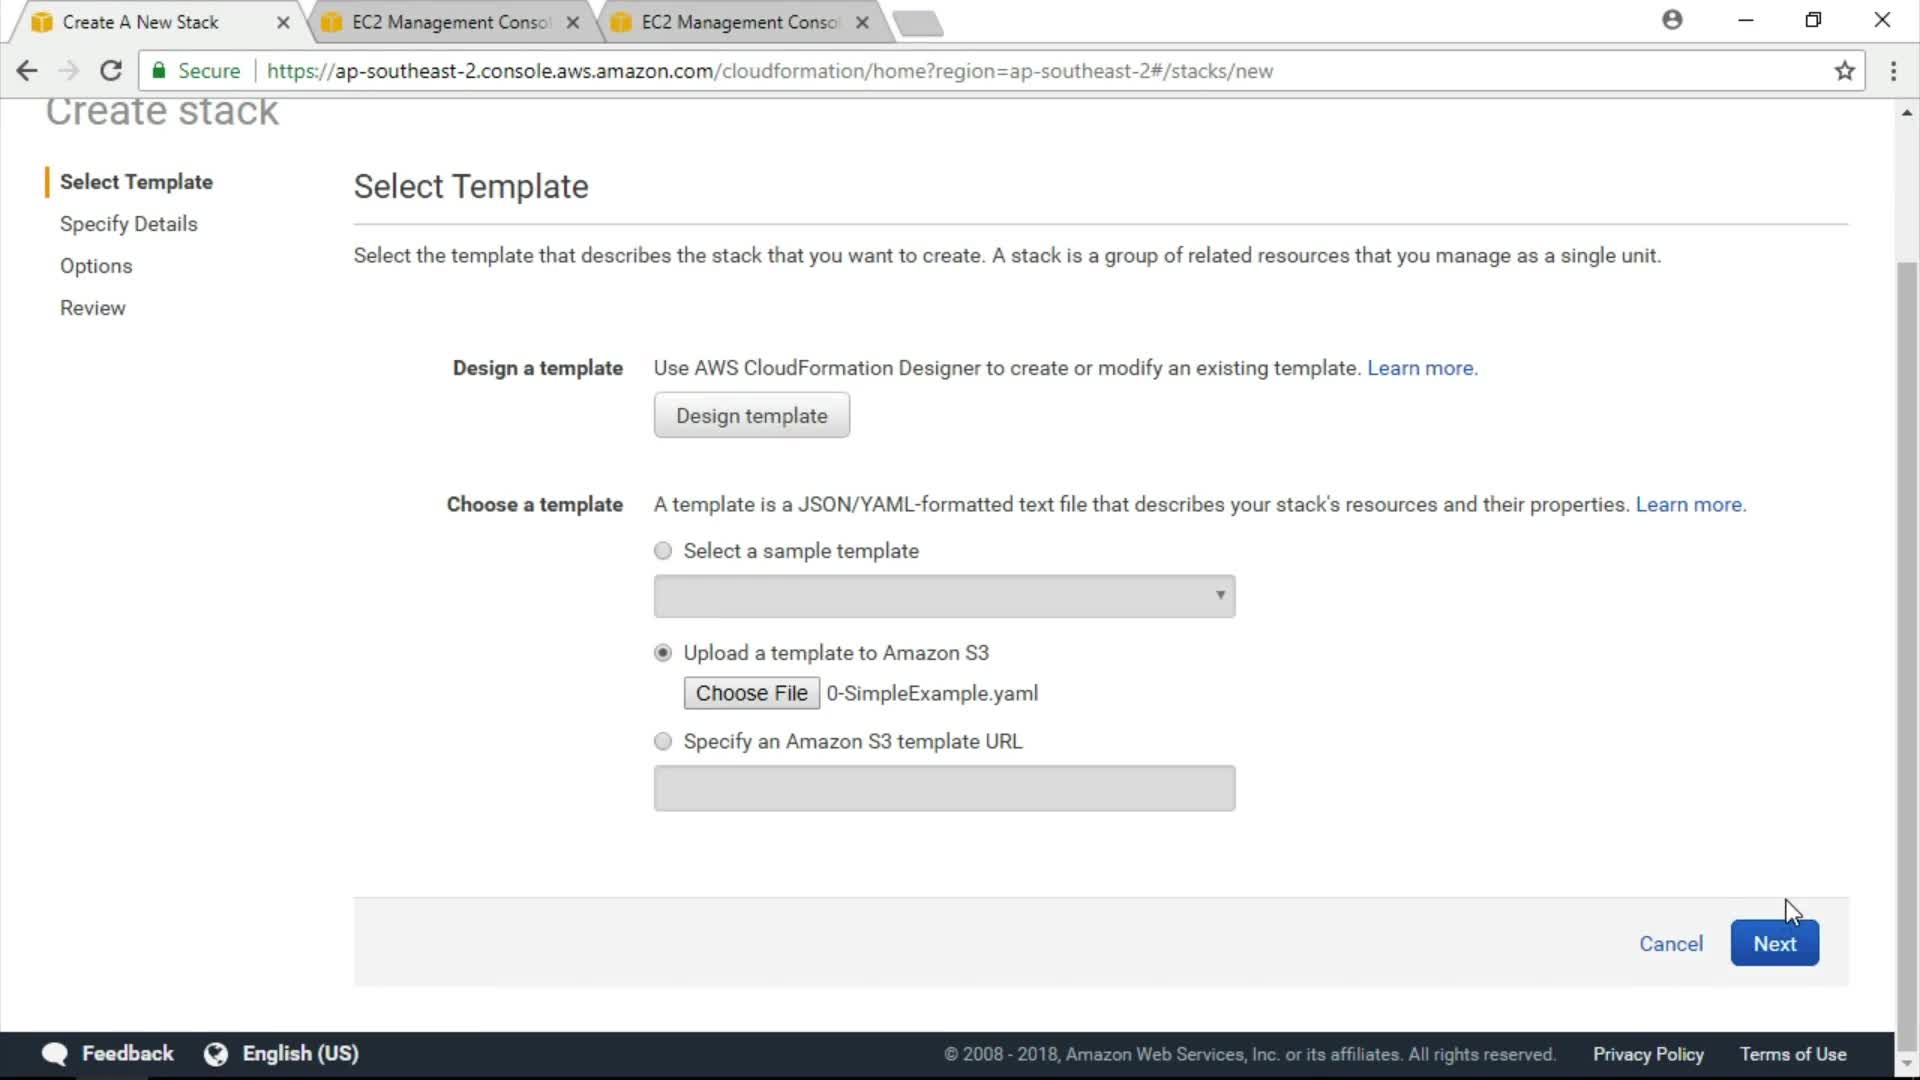Click the Feedback speech bubble icon
Screen dimensions: 1920x1080
(55, 1053)
